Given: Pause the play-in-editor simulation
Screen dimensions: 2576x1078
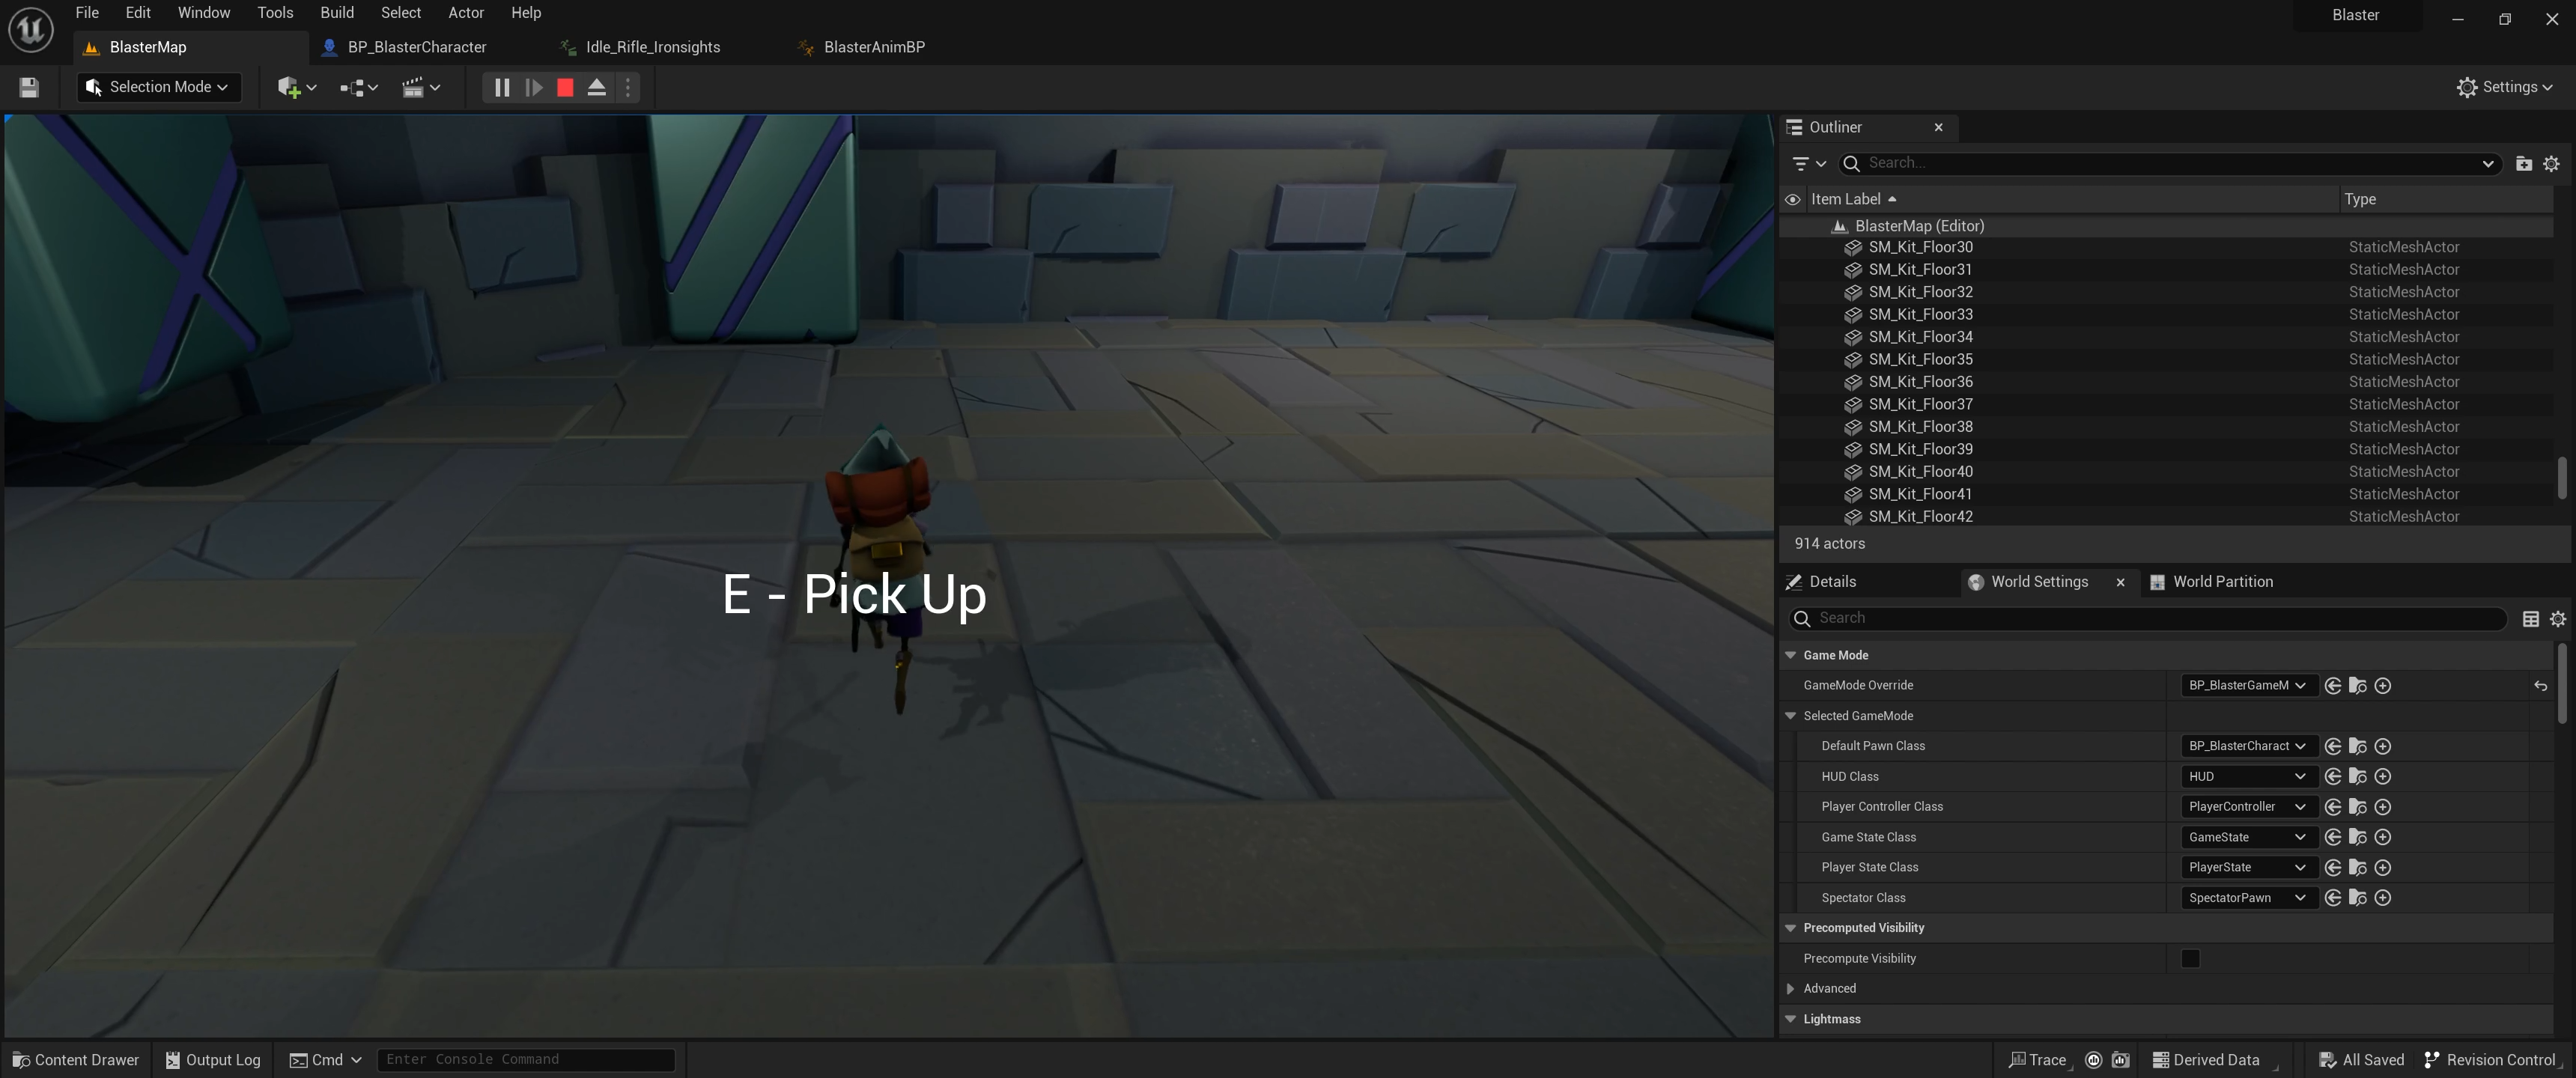Looking at the screenshot, I should (x=502, y=88).
